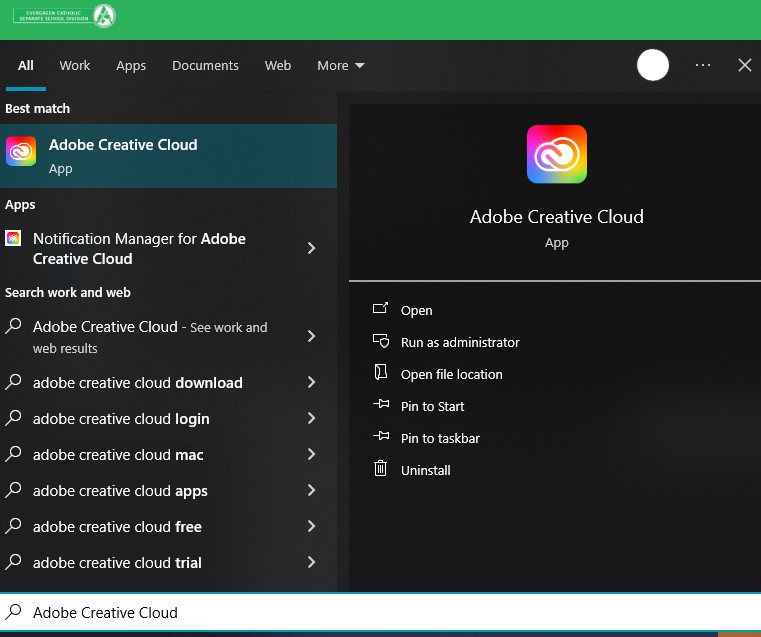Click the Pin to taskbar pin icon
The image size is (761, 637).
381,436
